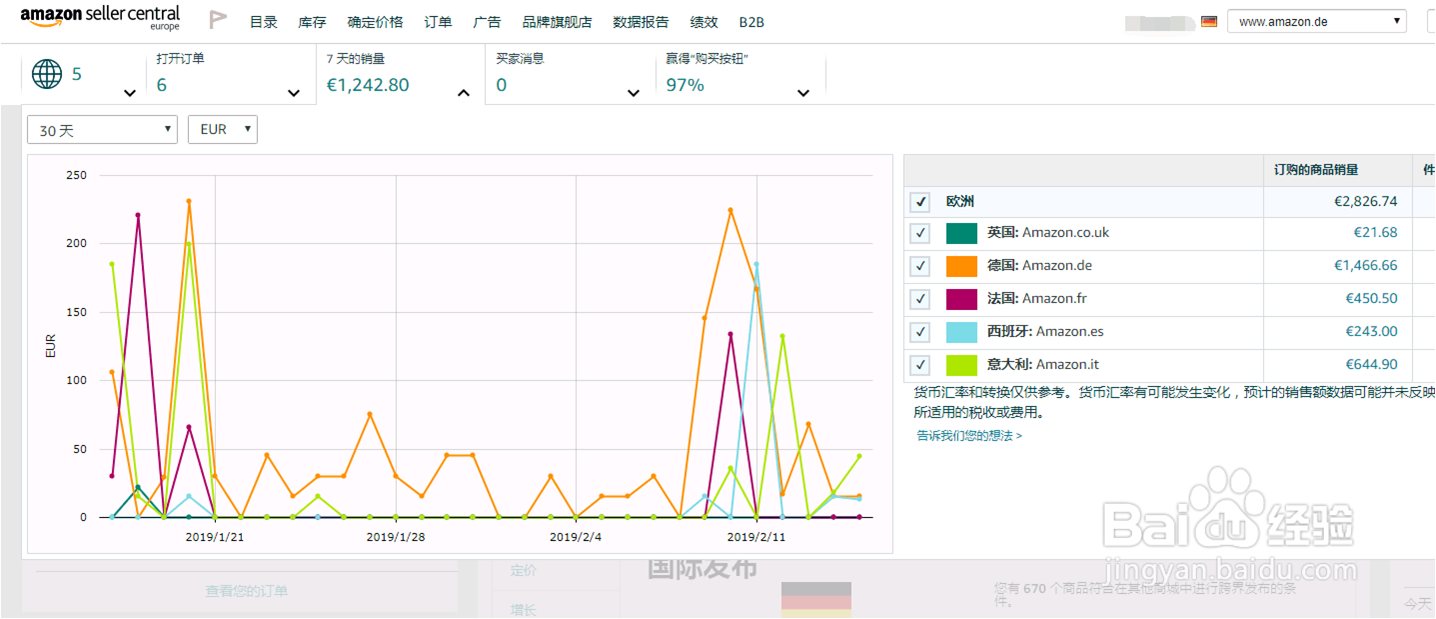
Task: Click the 2019/1/28 chart date label
Action: pyautogui.click(x=396, y=537)
